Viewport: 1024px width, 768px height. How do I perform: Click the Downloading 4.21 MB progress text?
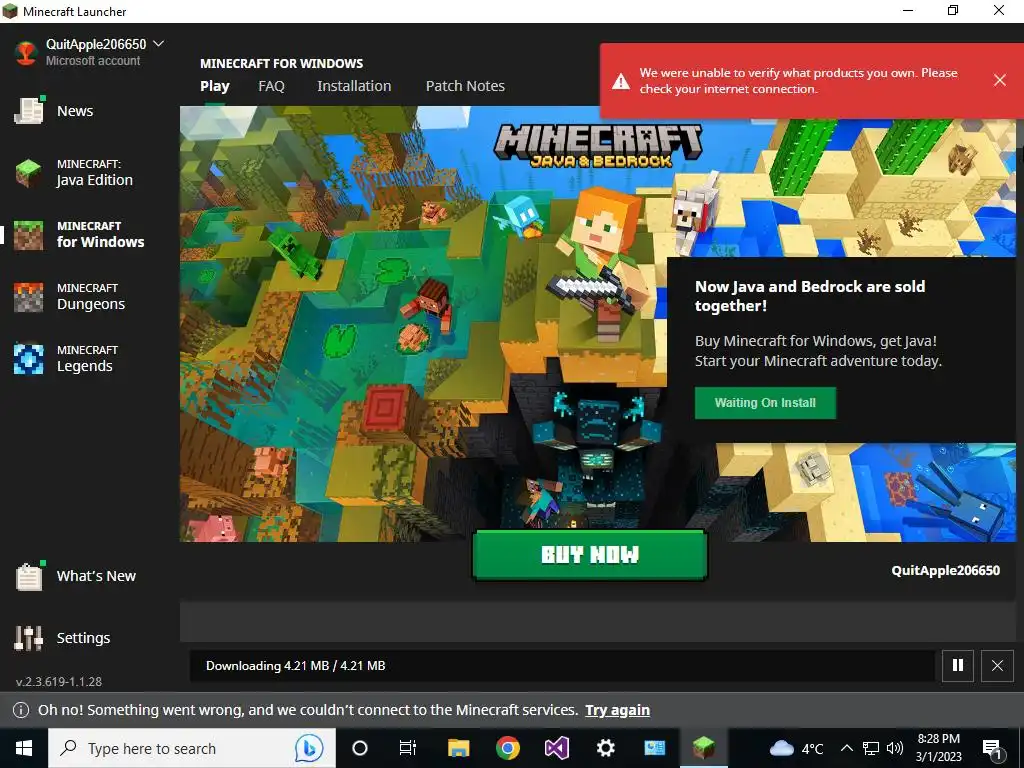point(295,665)
